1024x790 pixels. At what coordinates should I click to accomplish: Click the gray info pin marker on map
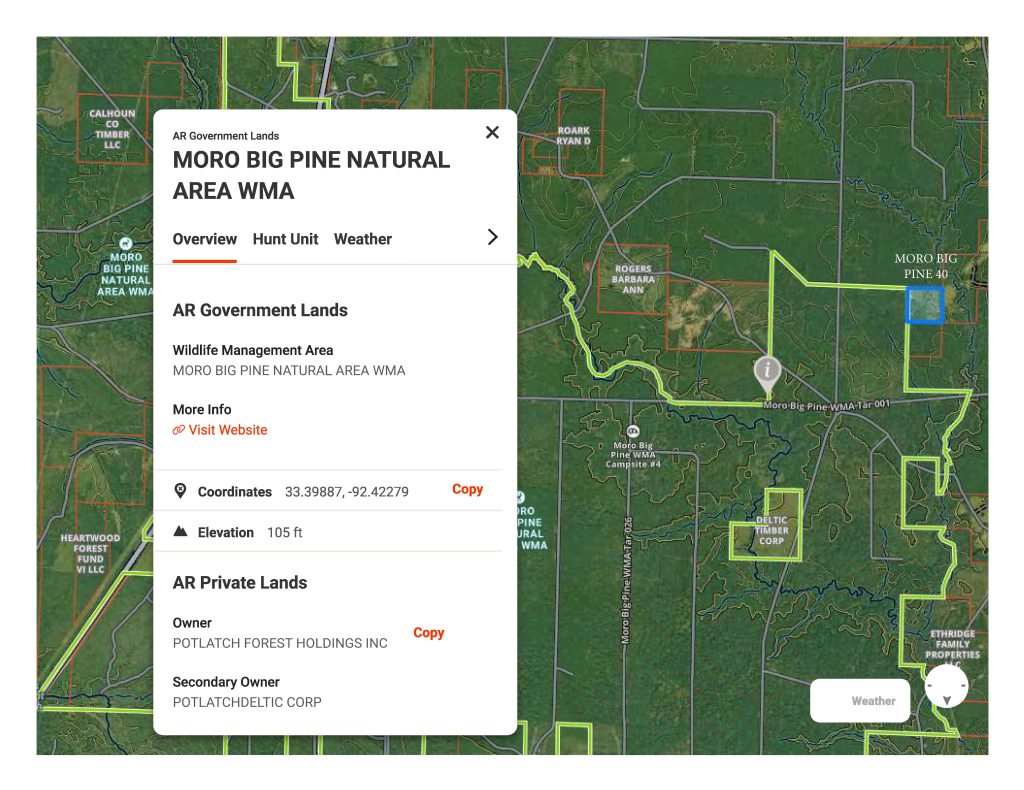click(x=767, y=371)
